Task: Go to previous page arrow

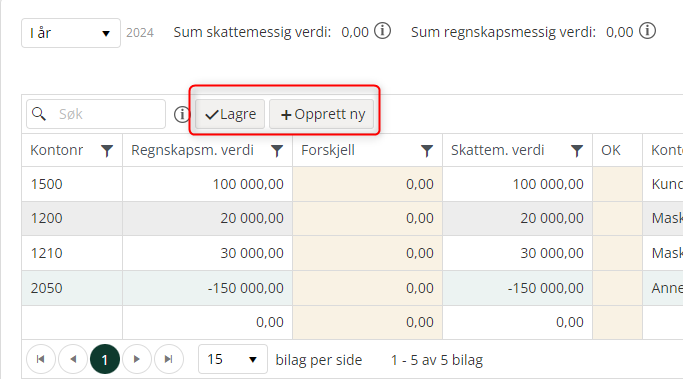Action: coord(73,359)
